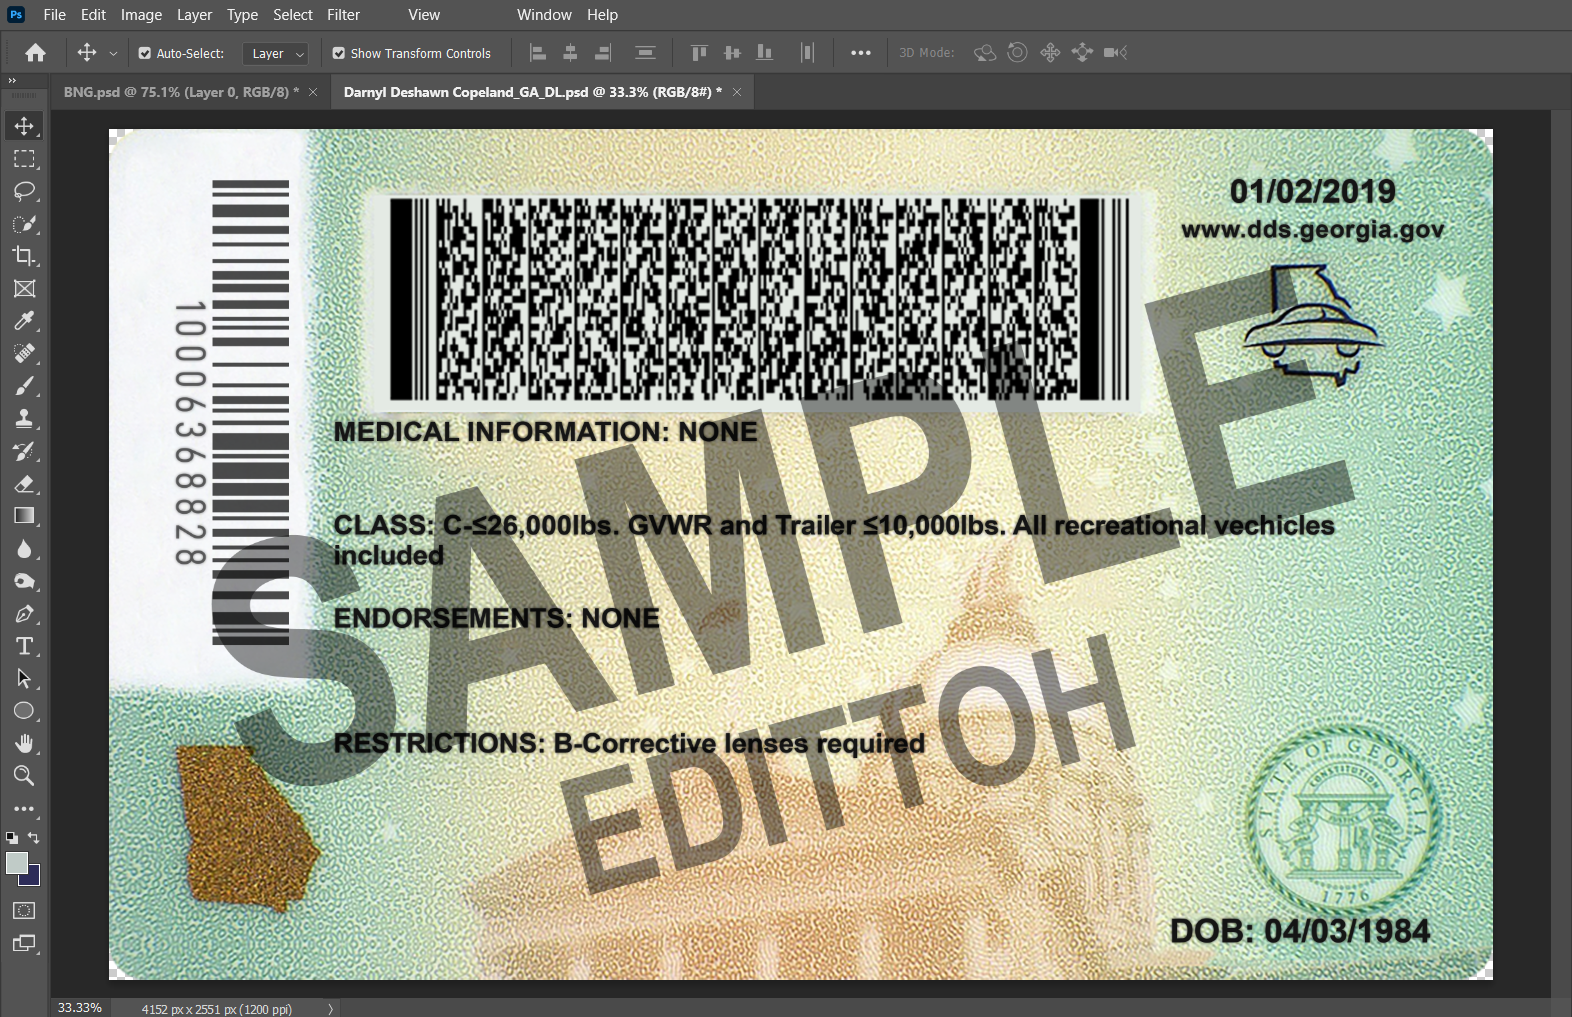1572x1017 pixels.
Task: Swap foreground and background colors
Action: point(34,838)
